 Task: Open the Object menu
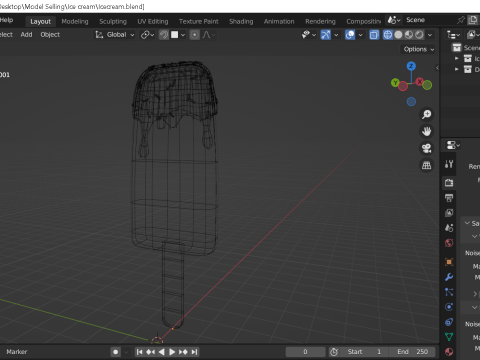coord(50,35)
